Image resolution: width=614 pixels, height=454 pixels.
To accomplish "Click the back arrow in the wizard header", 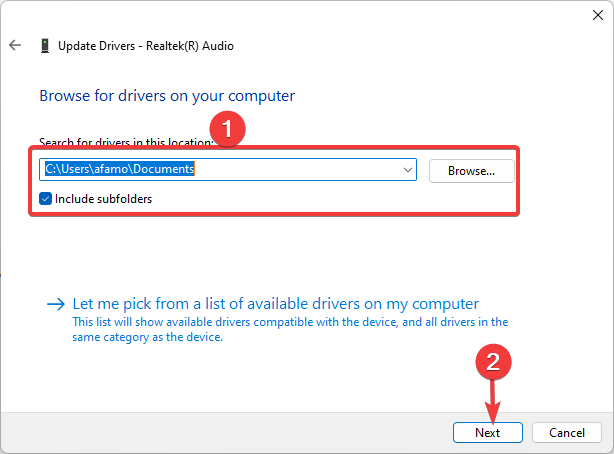I will tap(15, 45).
